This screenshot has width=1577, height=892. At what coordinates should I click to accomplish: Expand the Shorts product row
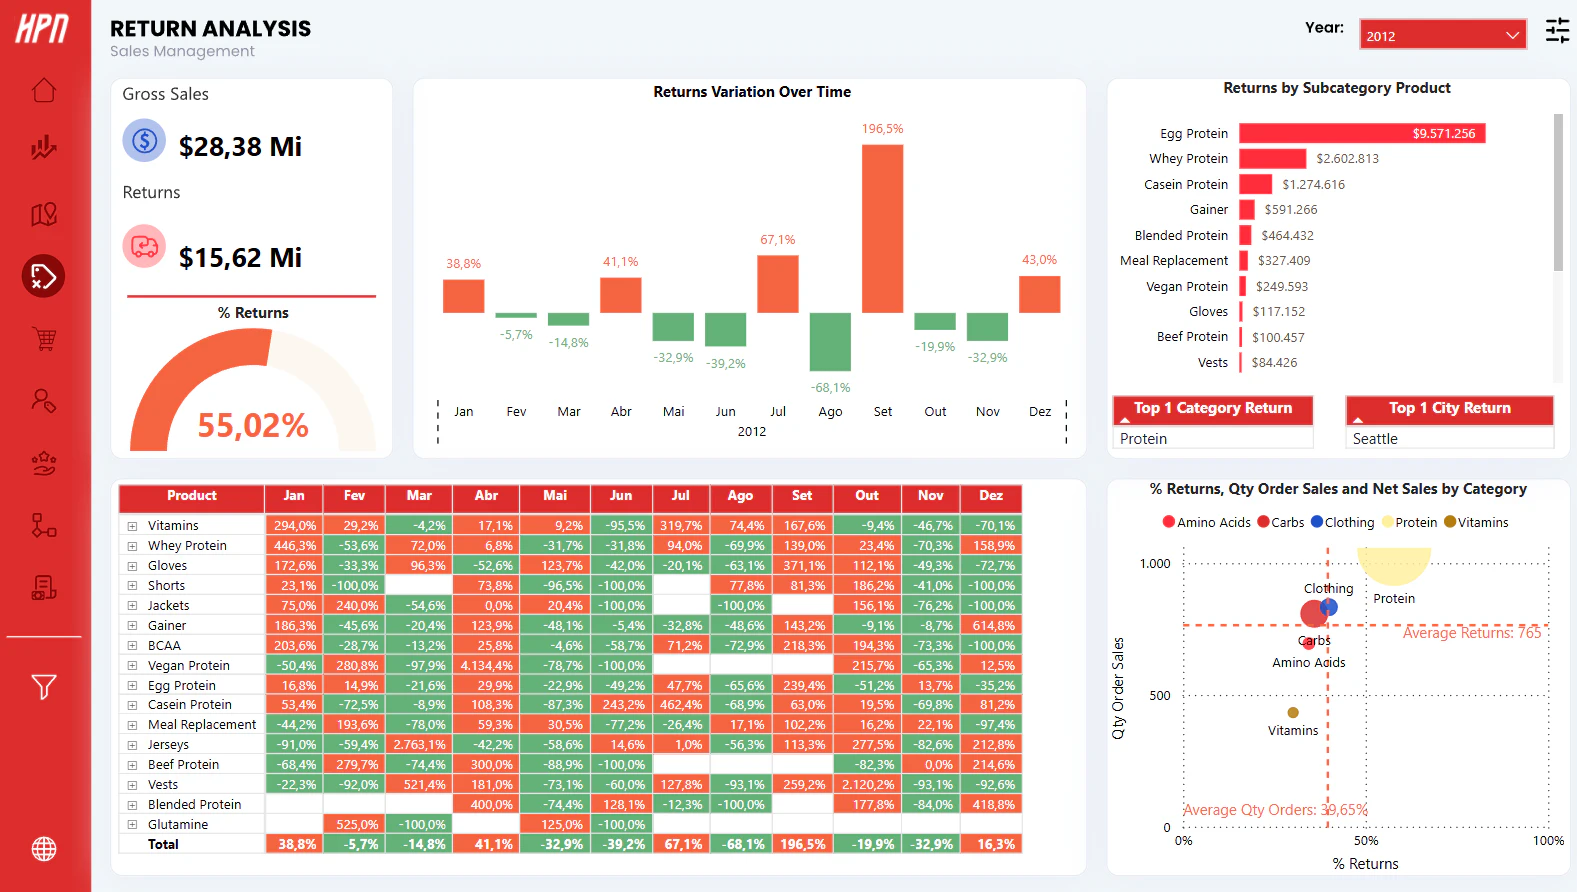pyautogui.click(x=131, y=586)
